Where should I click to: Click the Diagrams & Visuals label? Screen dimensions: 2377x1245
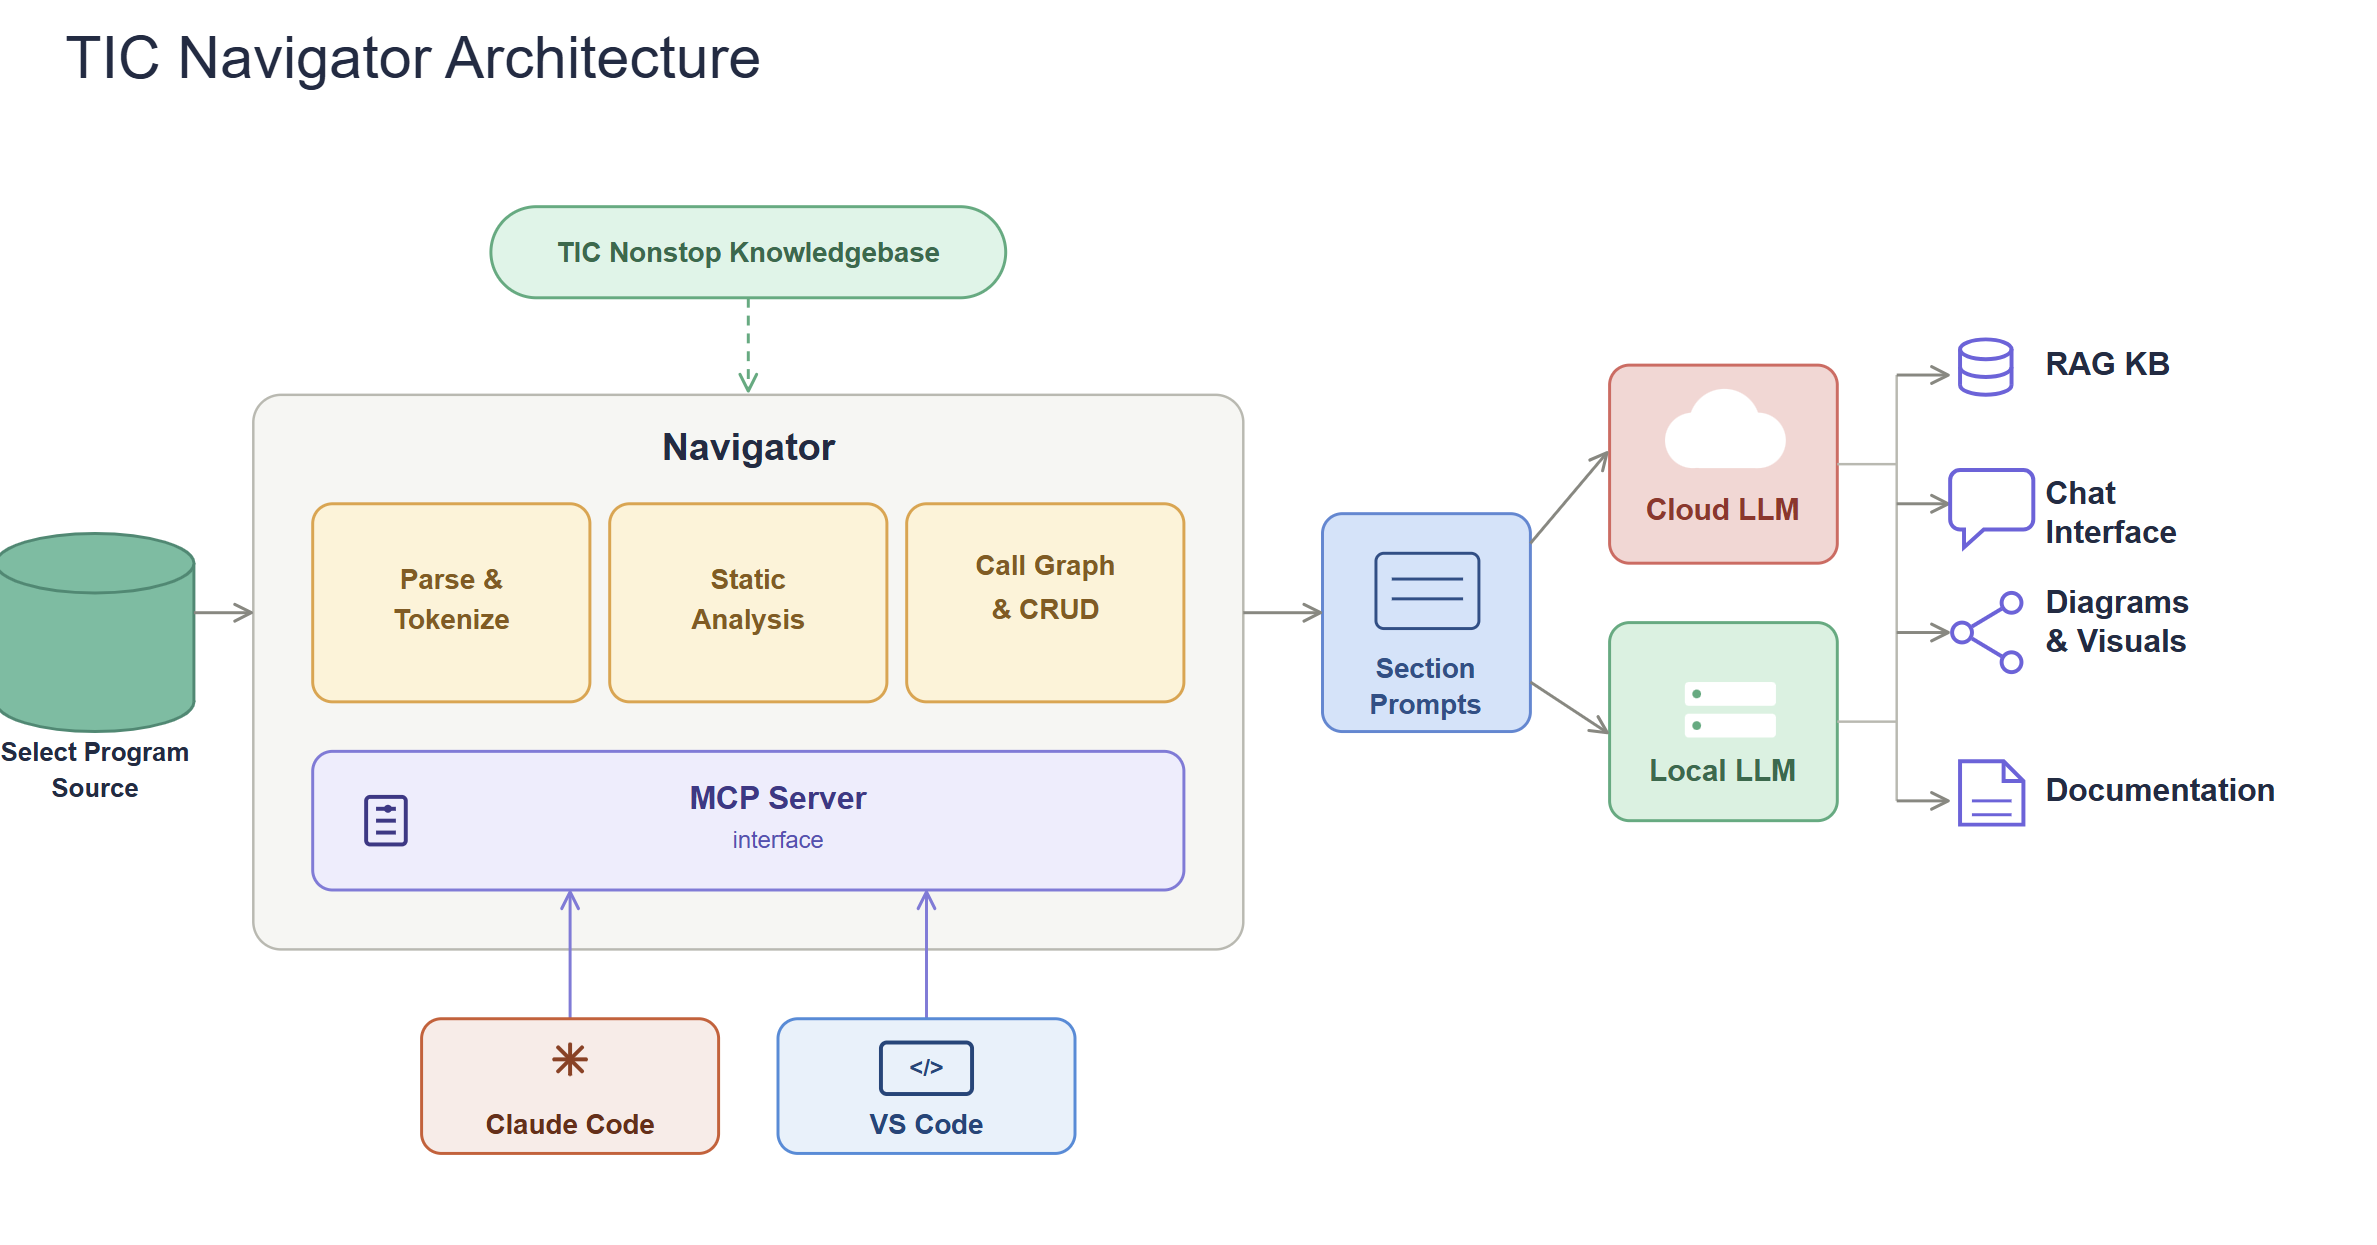[2117, 622]
